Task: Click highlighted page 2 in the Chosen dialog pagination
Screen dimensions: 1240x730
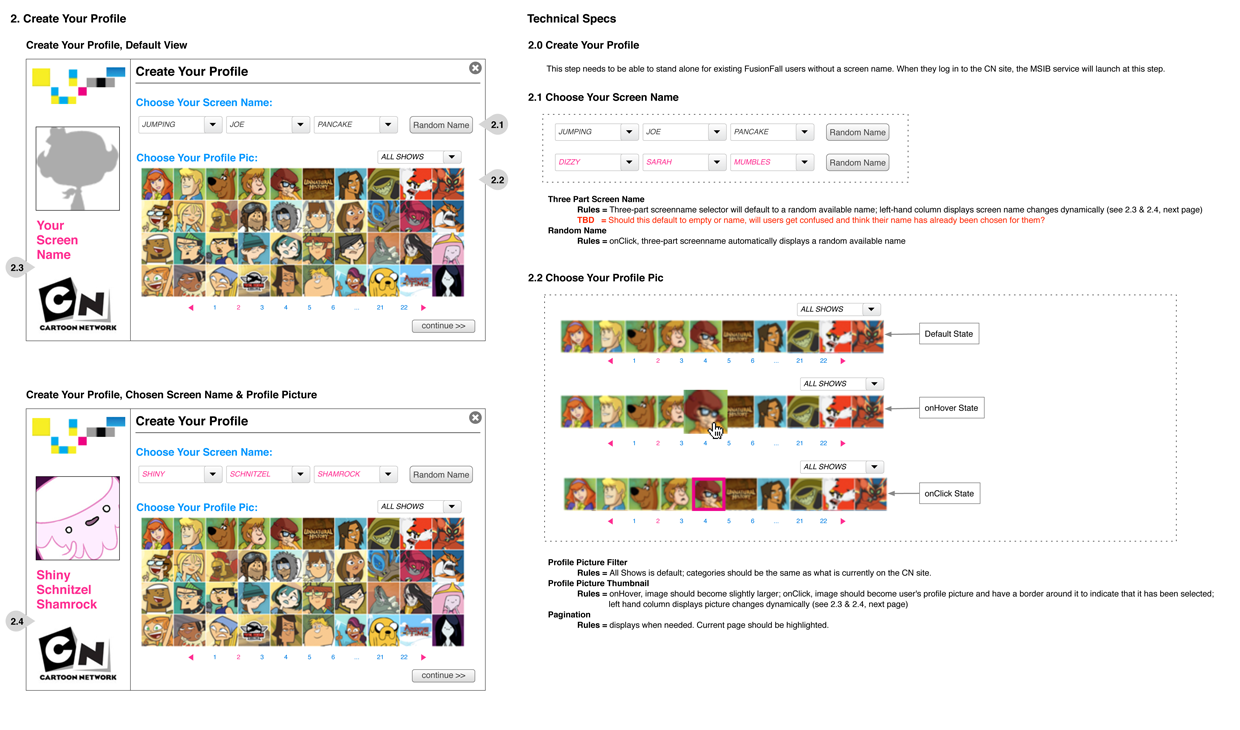Action: (238, 657)
